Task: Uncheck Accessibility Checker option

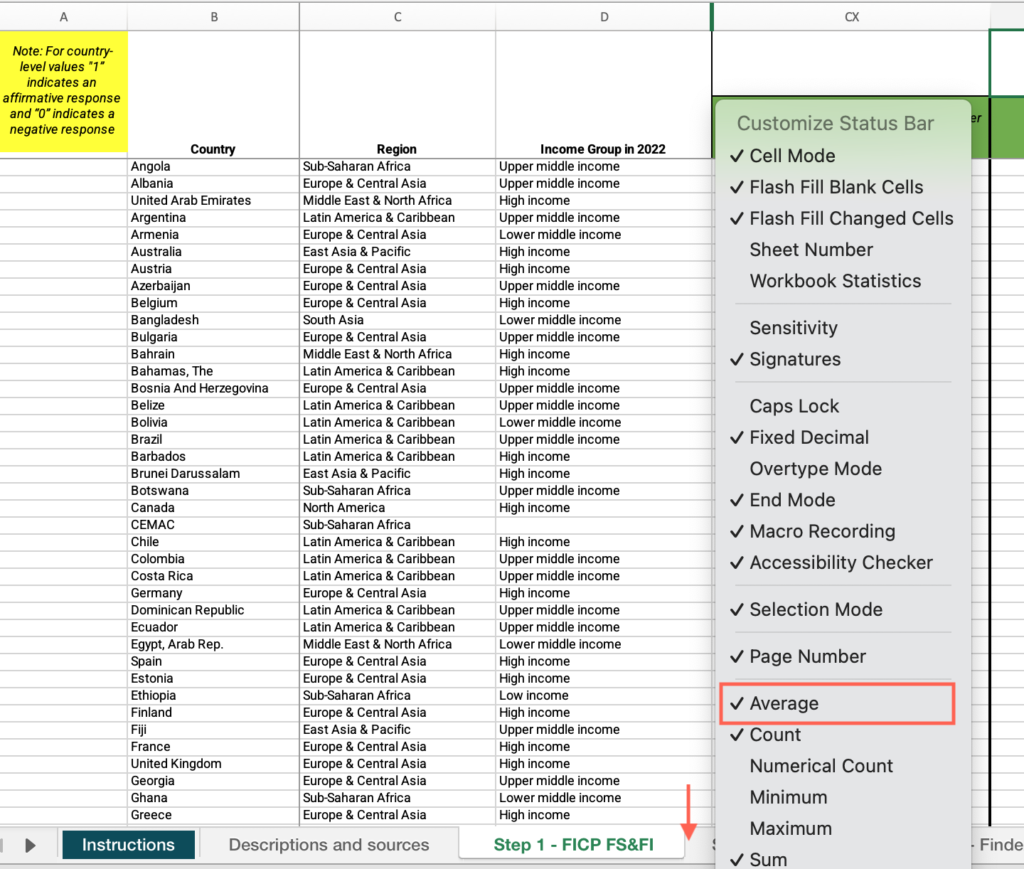Action: (x=843, y=563)
